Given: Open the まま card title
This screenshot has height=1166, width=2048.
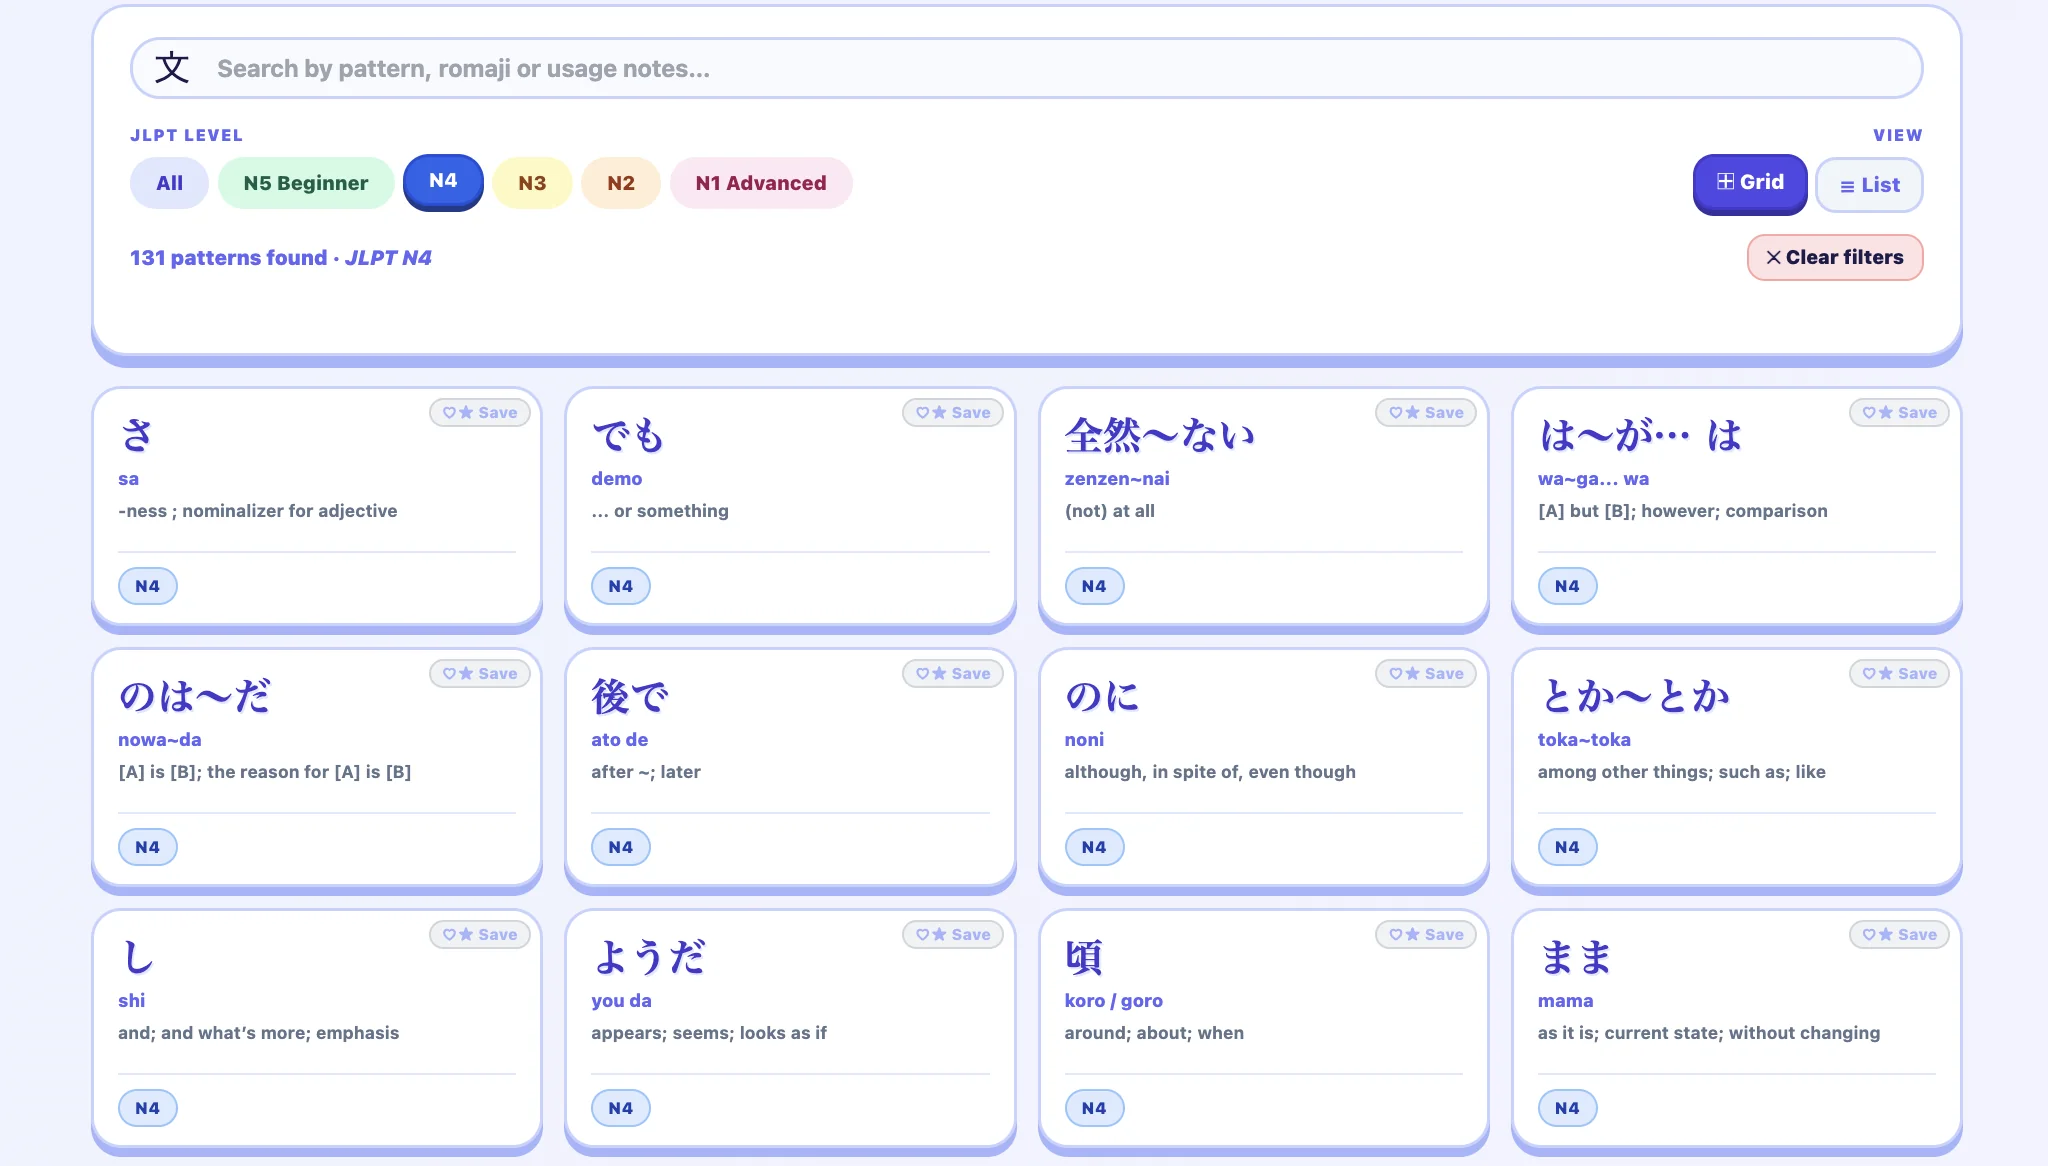Looking at the screenshot, I should pos(1576,958).
